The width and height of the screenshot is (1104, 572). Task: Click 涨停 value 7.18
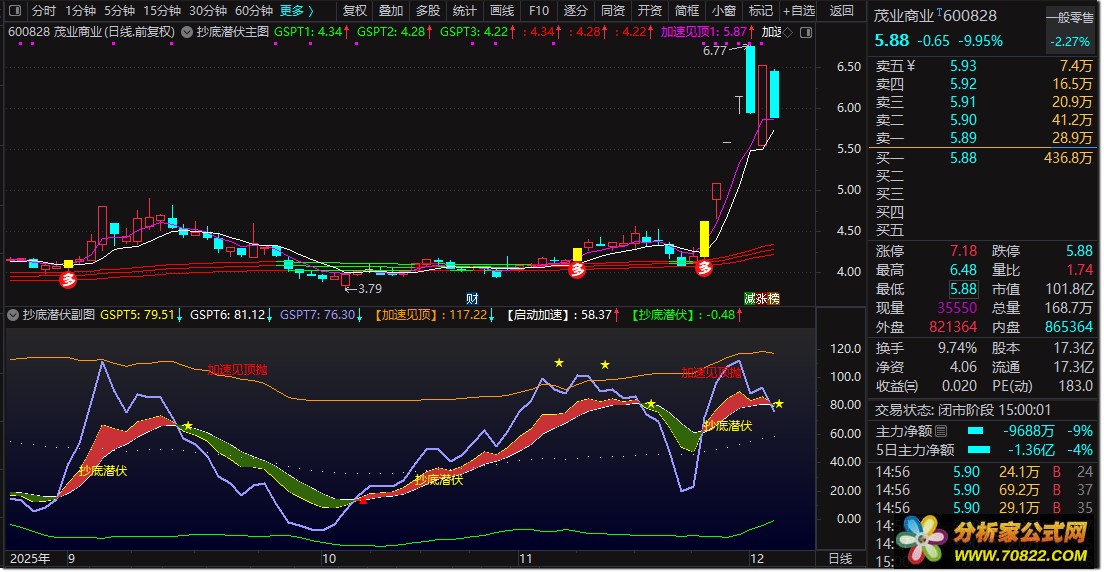[962, 251]
